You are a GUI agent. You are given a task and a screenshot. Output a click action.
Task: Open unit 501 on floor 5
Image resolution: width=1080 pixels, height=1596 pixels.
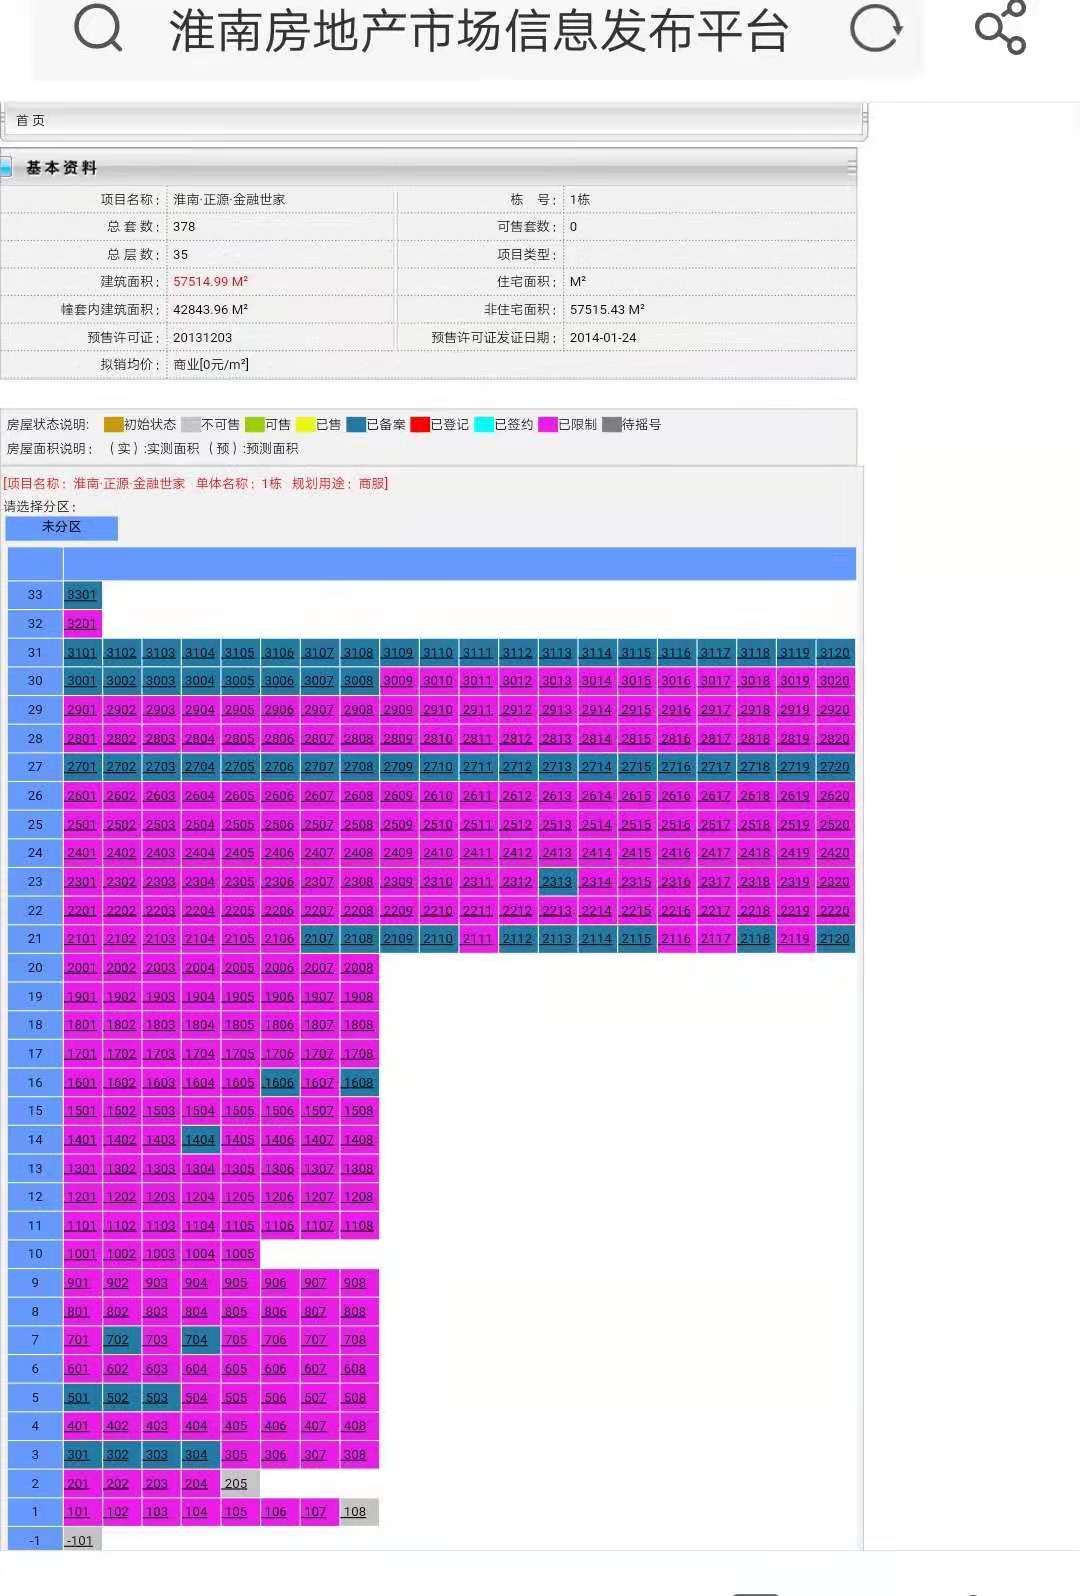point(82,1398)
